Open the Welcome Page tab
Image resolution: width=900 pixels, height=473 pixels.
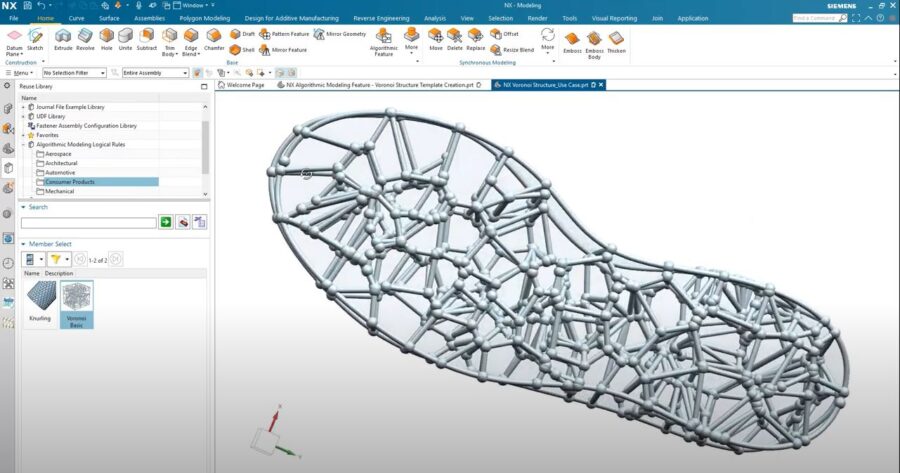[x=245, y=85]
